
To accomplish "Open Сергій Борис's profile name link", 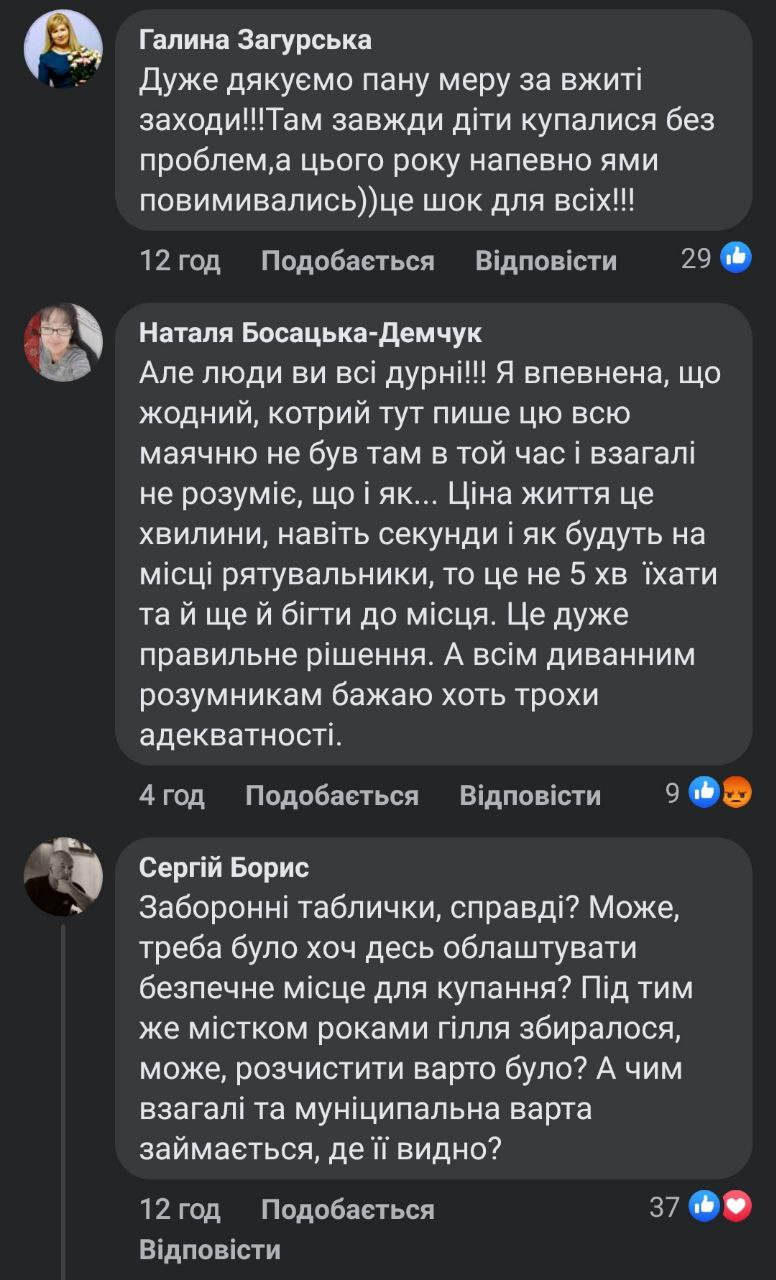I will click(x=224, y=867).
